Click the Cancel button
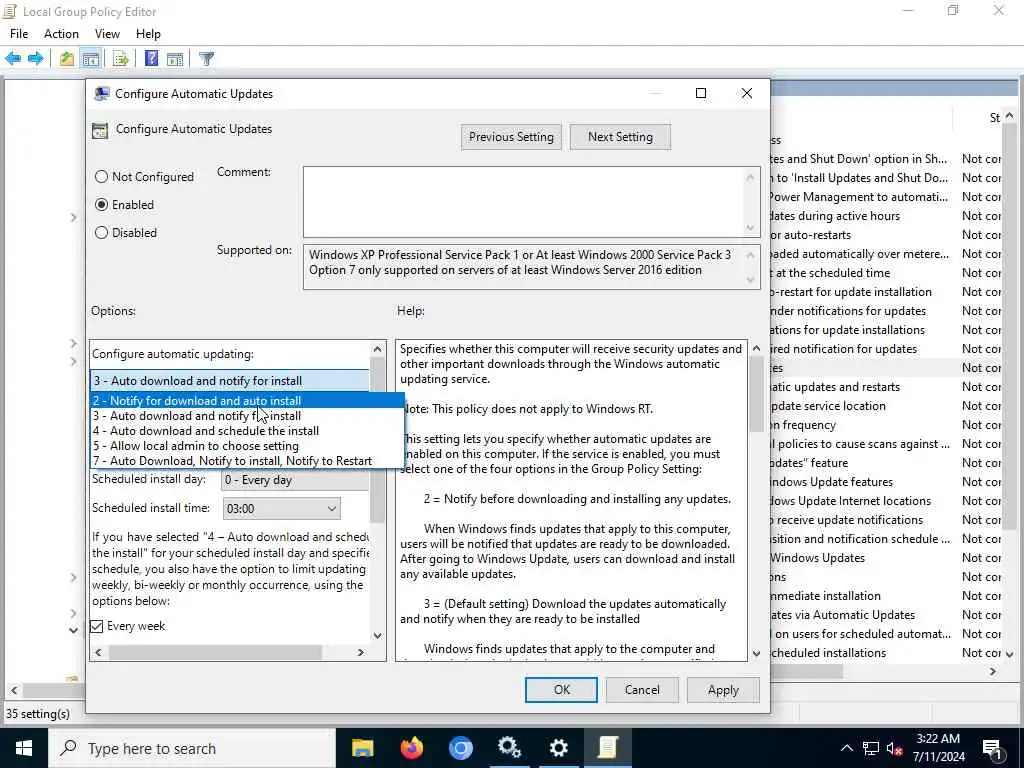The height and width of the screenshot is (768, 1024). [642, 690]
